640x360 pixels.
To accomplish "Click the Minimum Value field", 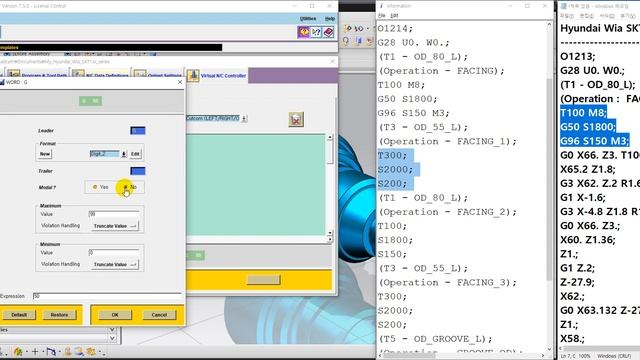I will coord(114,253).
